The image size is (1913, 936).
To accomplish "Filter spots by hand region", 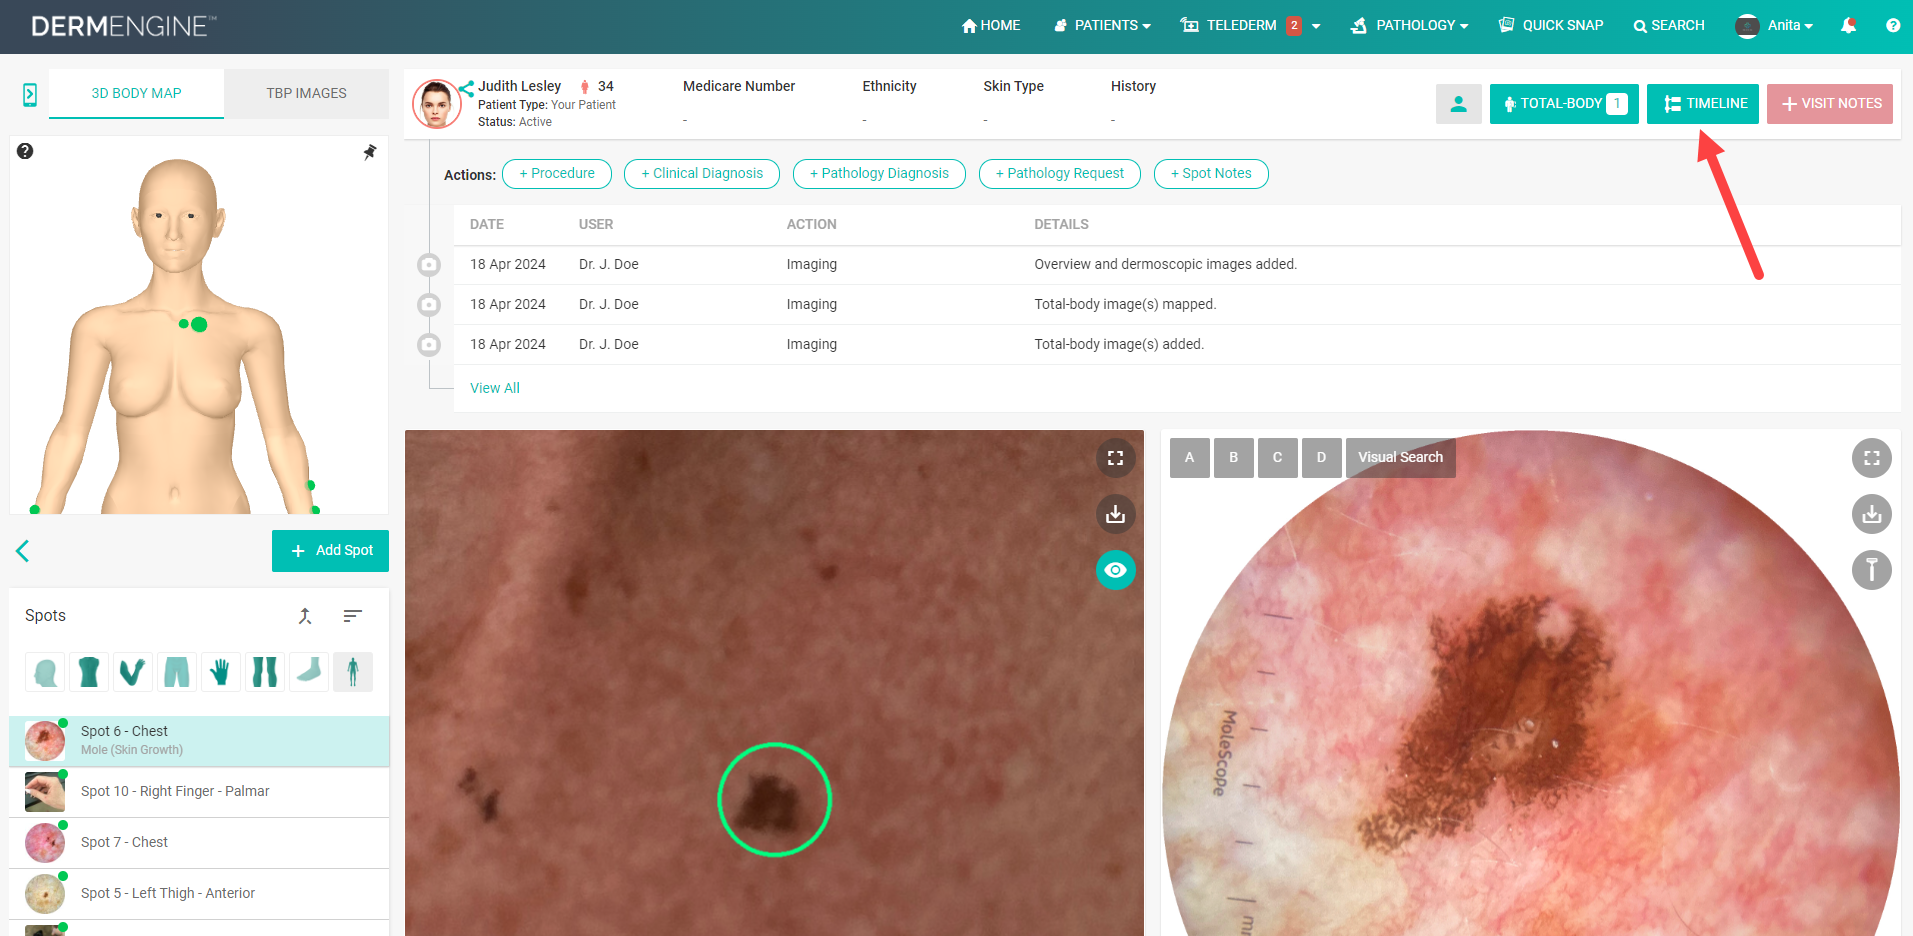I will pos(221,672).
